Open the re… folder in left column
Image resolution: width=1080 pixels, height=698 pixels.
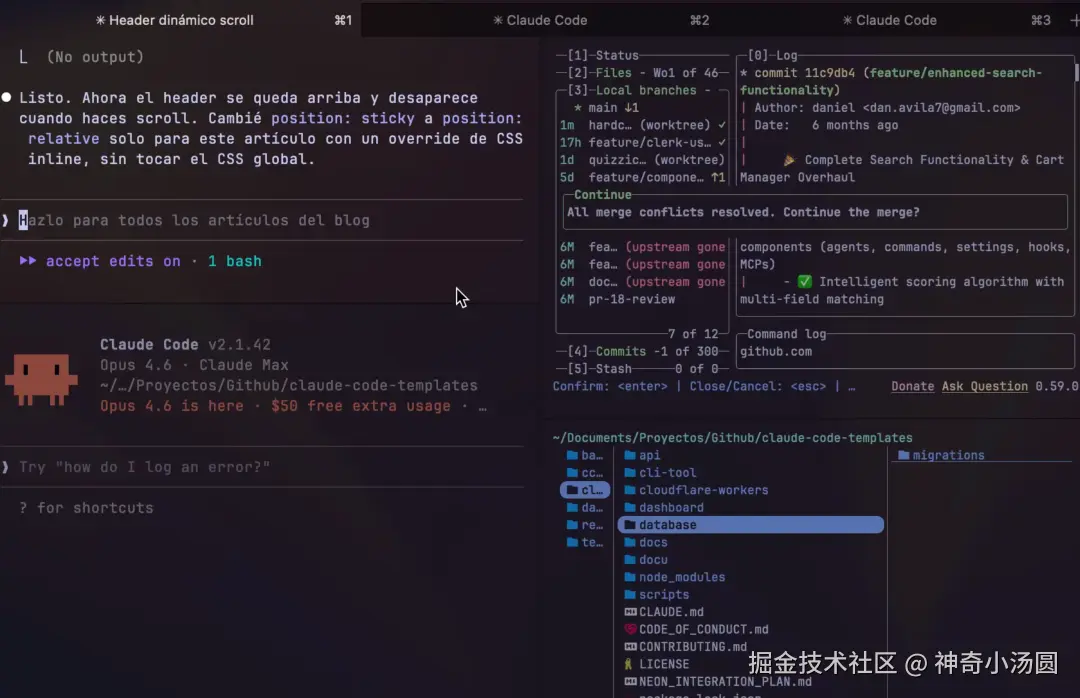point(584,524)
